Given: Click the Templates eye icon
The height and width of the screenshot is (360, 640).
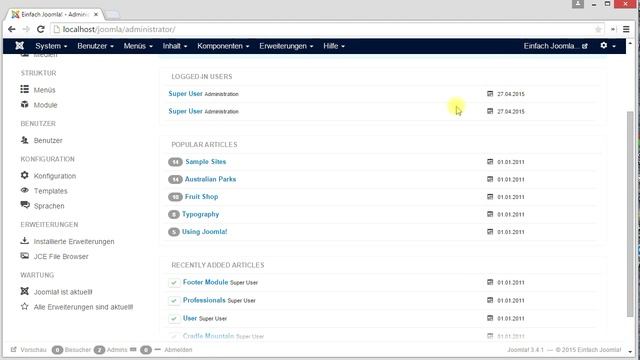Looking at the screenshot, I should tap(24, 190).
